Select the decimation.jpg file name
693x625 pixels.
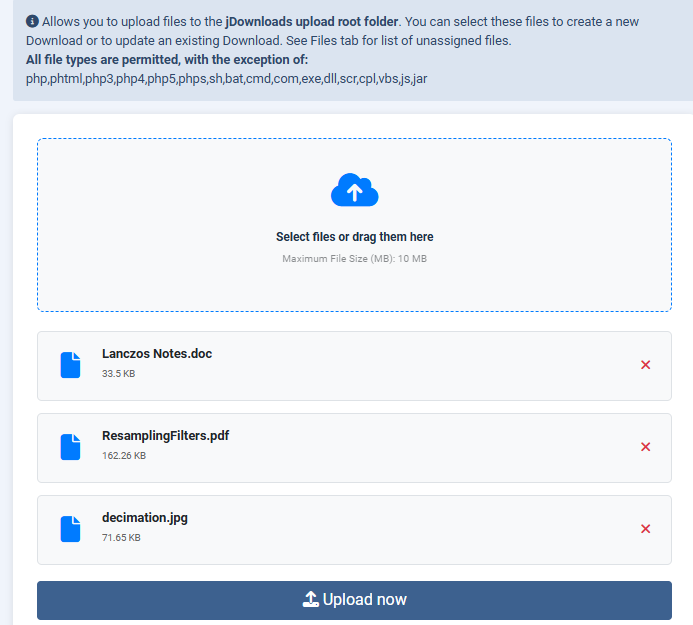[x=145, y=518]
